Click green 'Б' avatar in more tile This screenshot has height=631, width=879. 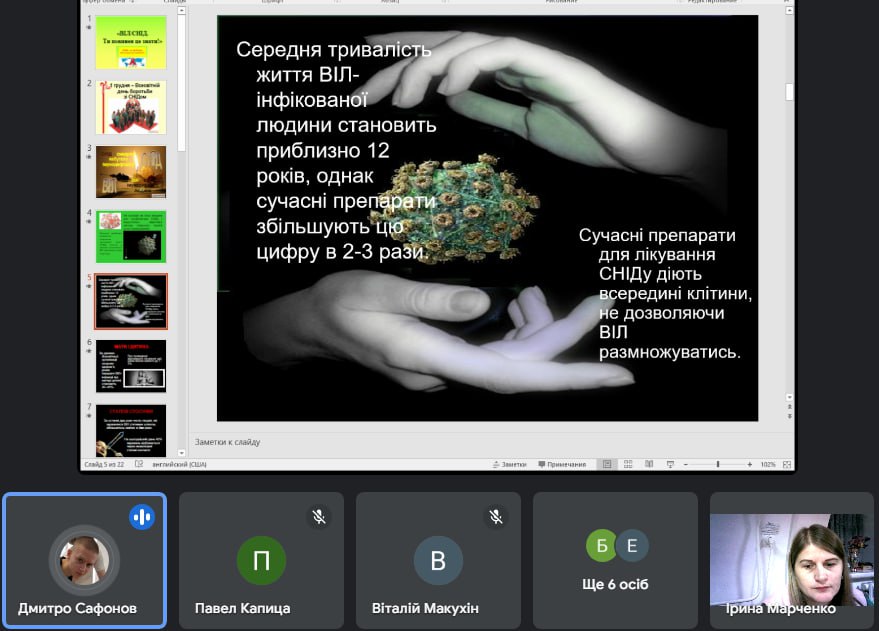click(x=602, y=545)
